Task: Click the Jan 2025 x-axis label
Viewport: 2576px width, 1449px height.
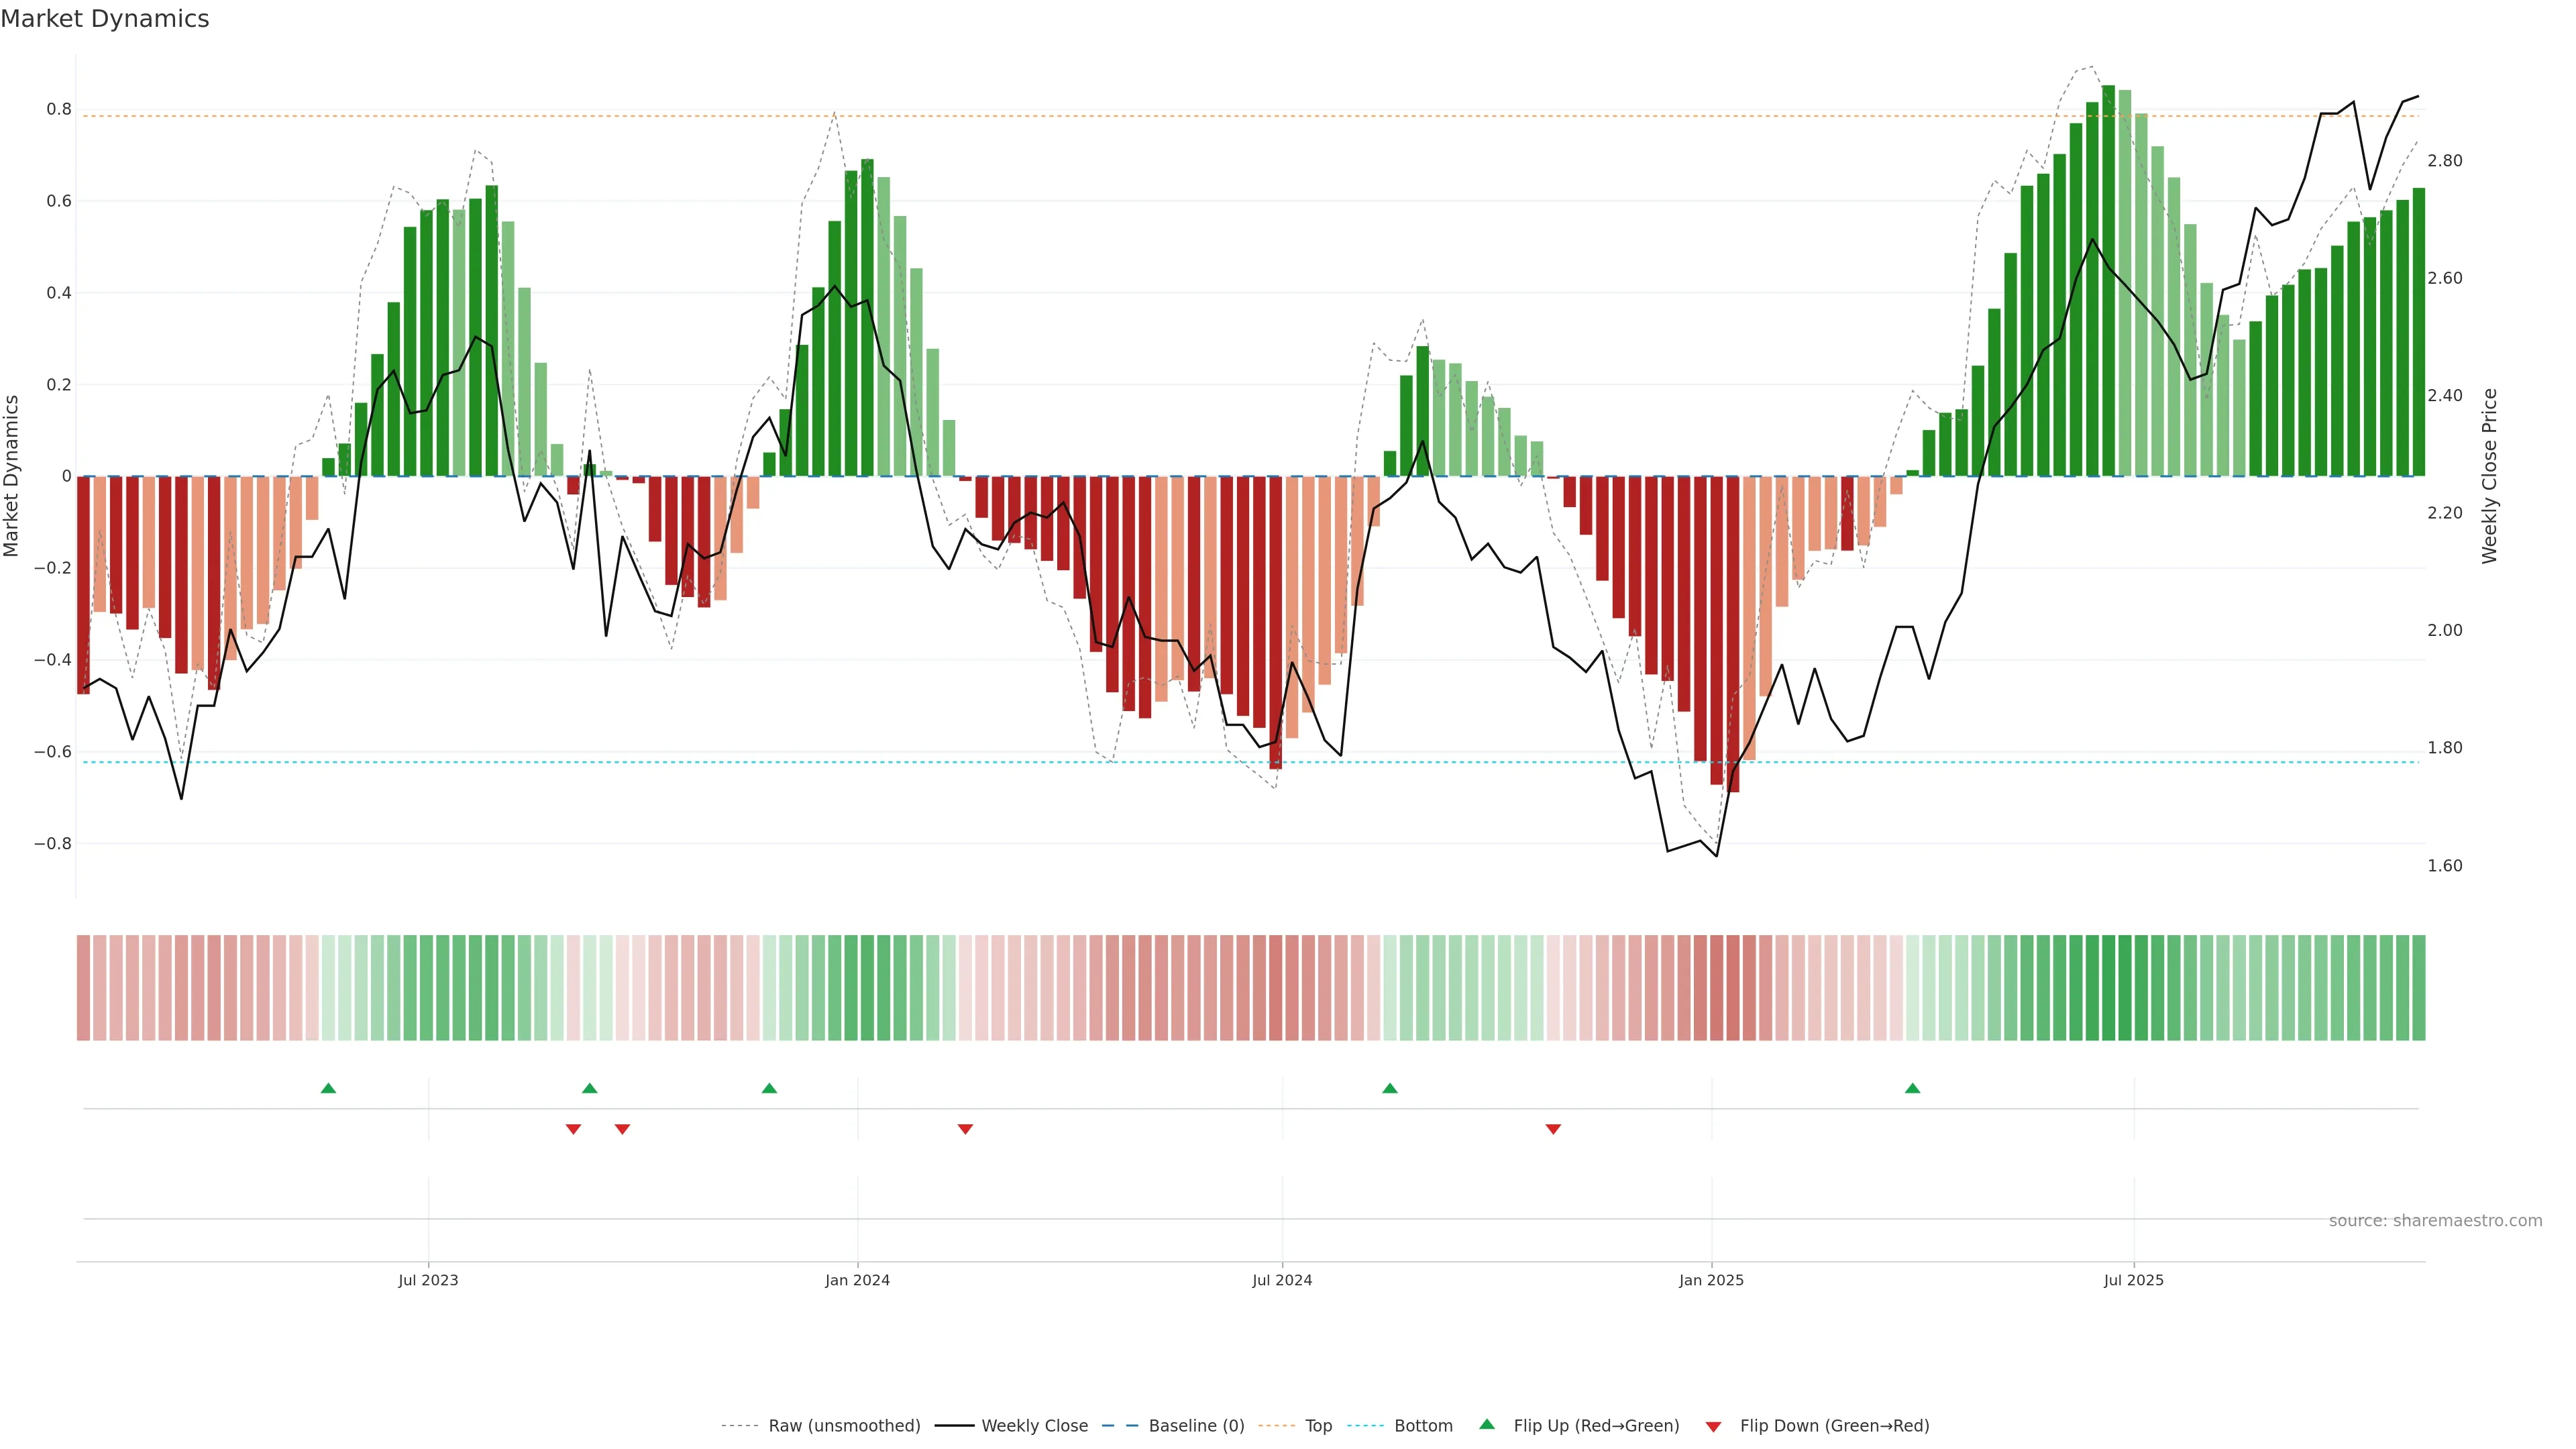Action: pos(1711,1280)
